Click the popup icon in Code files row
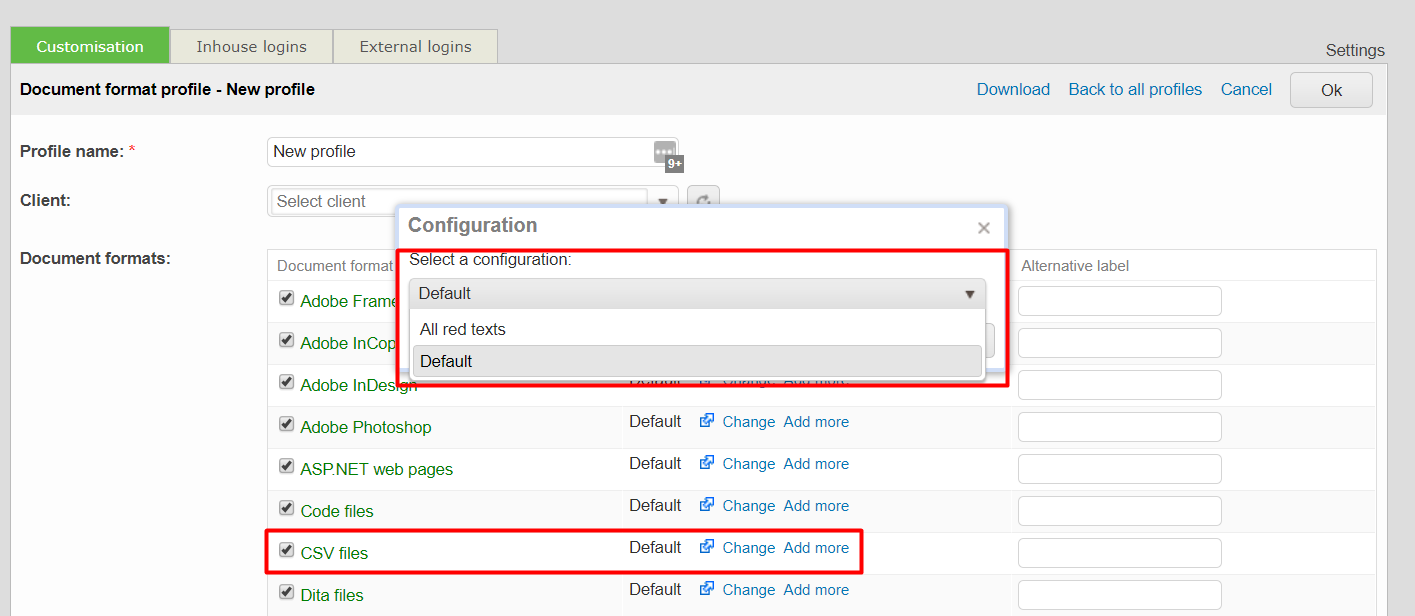This screenshot has width=1415, height=616. pyautogui.click(x=707, y=506)
